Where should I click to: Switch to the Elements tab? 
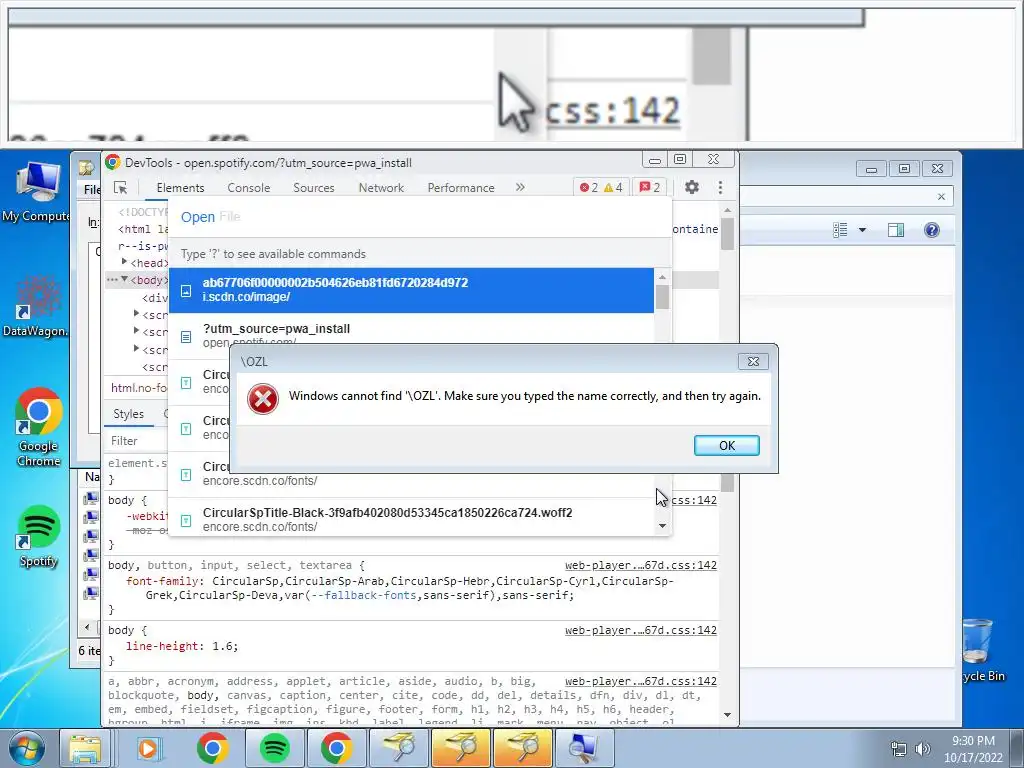pos(180,187)
